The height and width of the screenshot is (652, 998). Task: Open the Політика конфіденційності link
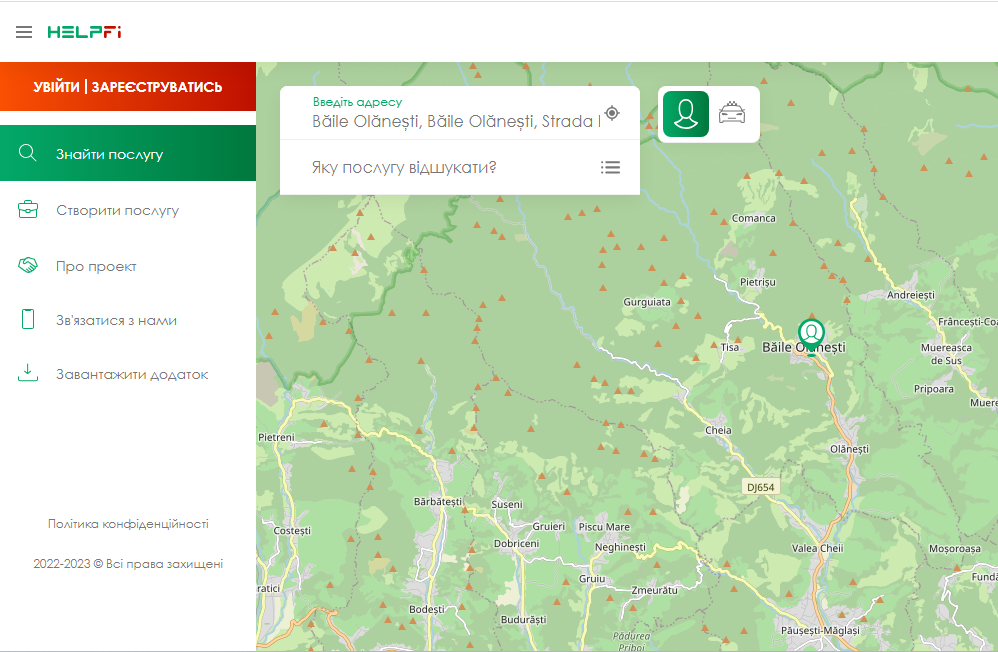coord(128,524)
